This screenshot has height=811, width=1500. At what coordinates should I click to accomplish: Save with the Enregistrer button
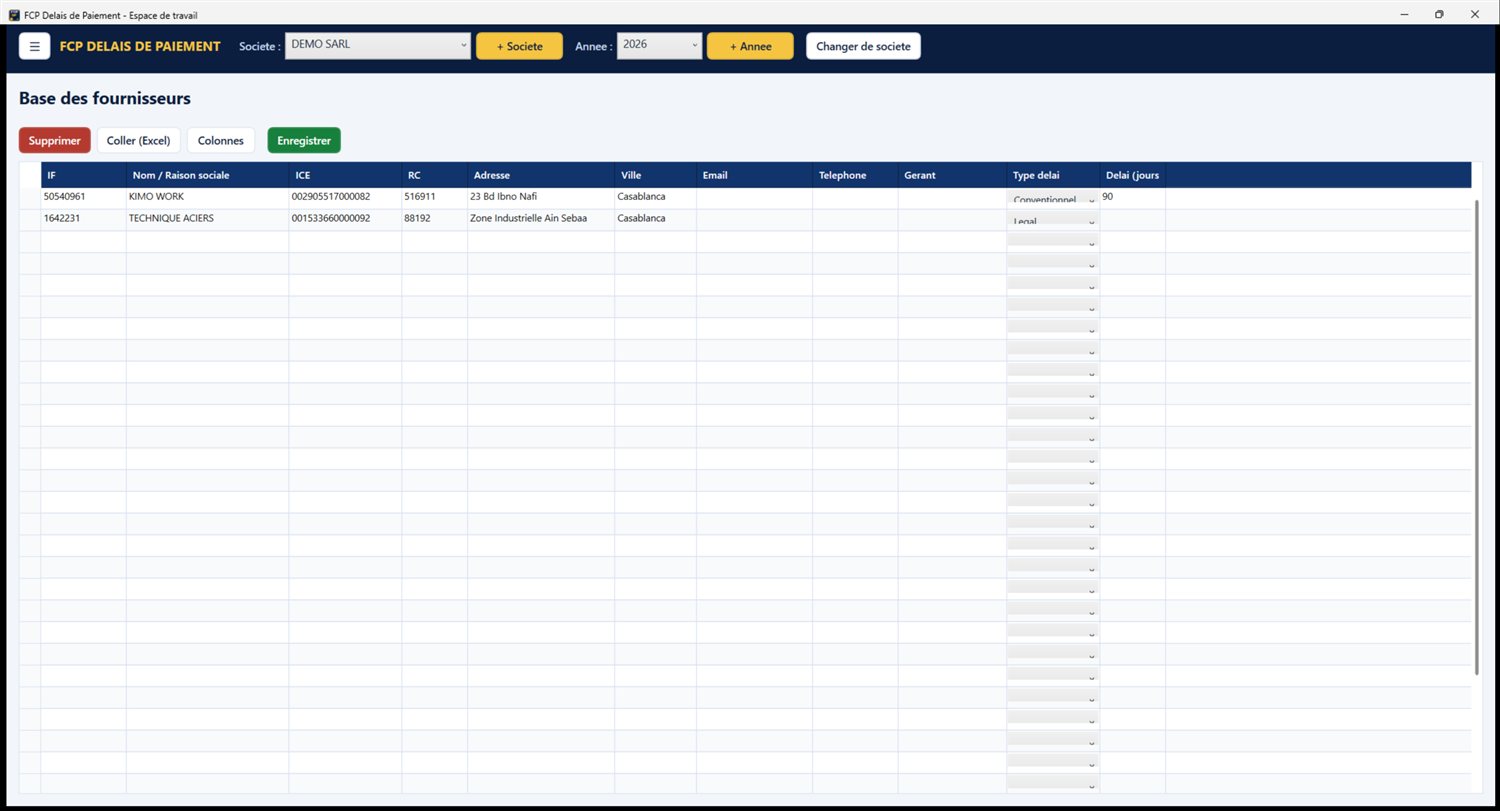[x=304, y=141]
